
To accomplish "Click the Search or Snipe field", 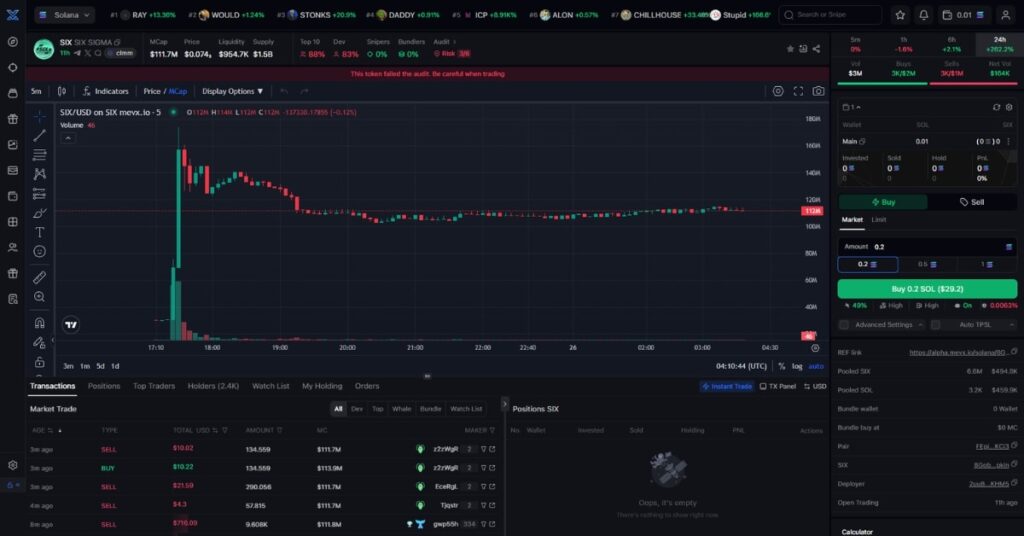I will pos(830,14).
